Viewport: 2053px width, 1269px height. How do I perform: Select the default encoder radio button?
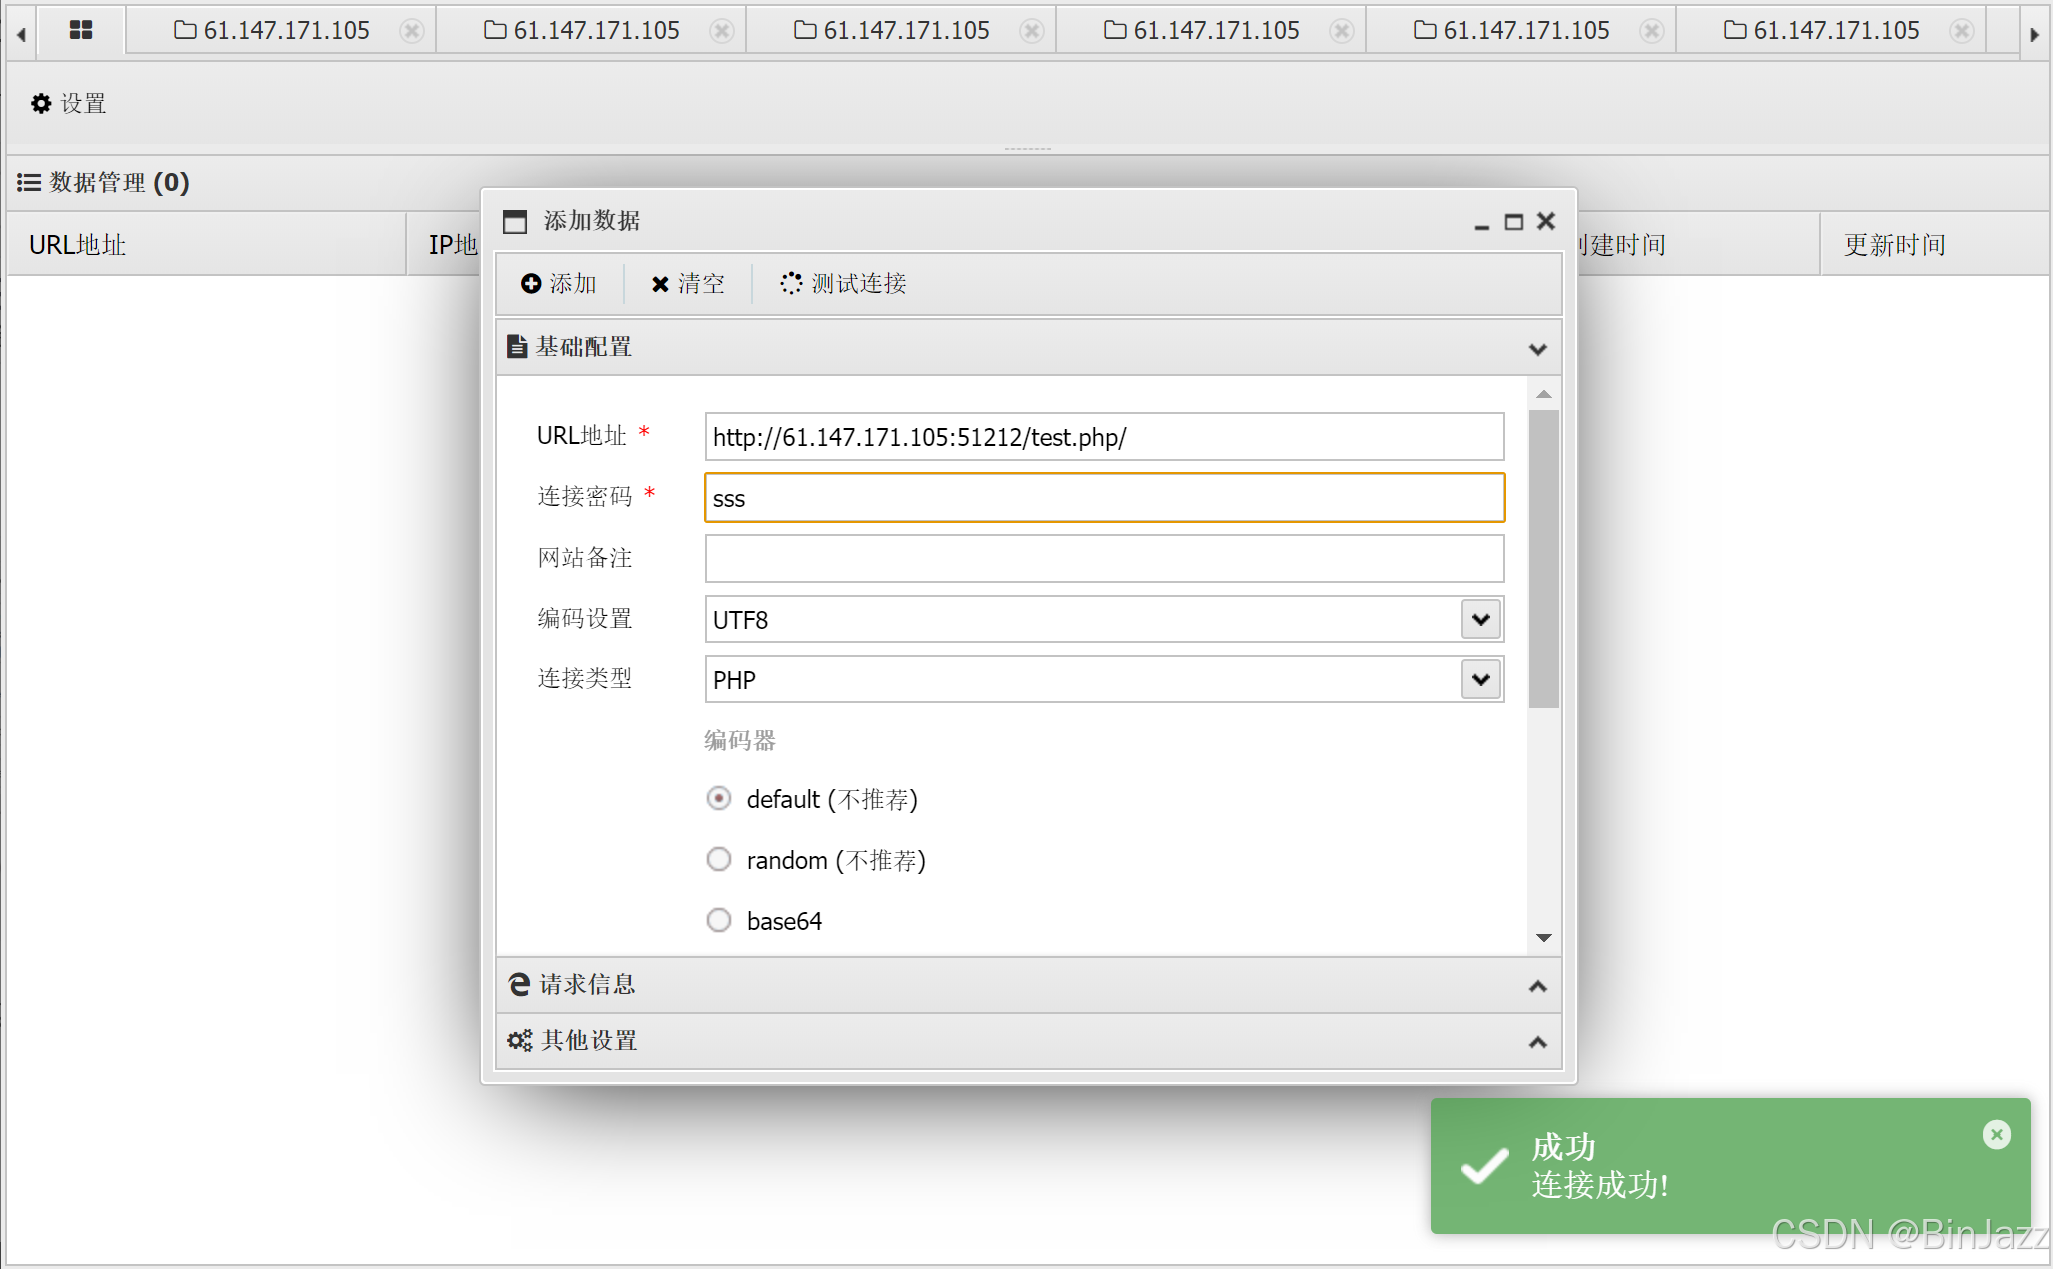[719, 799]
